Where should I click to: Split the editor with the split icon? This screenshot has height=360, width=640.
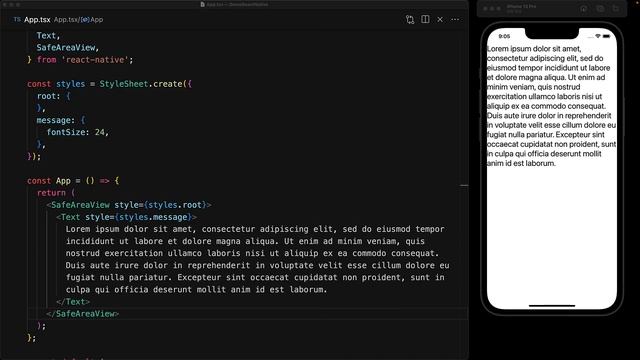pyautogui.click(x=425, y=19)
